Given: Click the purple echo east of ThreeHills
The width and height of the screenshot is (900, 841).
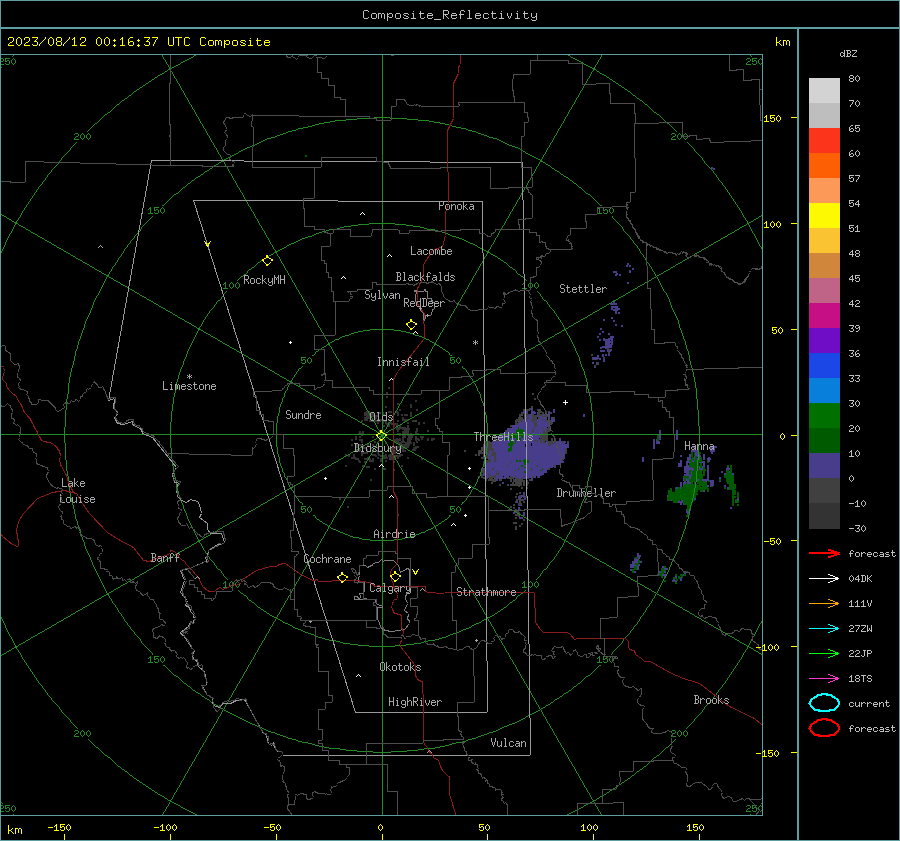Looking at the screenshot, I should pyautogui.click(x=523, y=454).
